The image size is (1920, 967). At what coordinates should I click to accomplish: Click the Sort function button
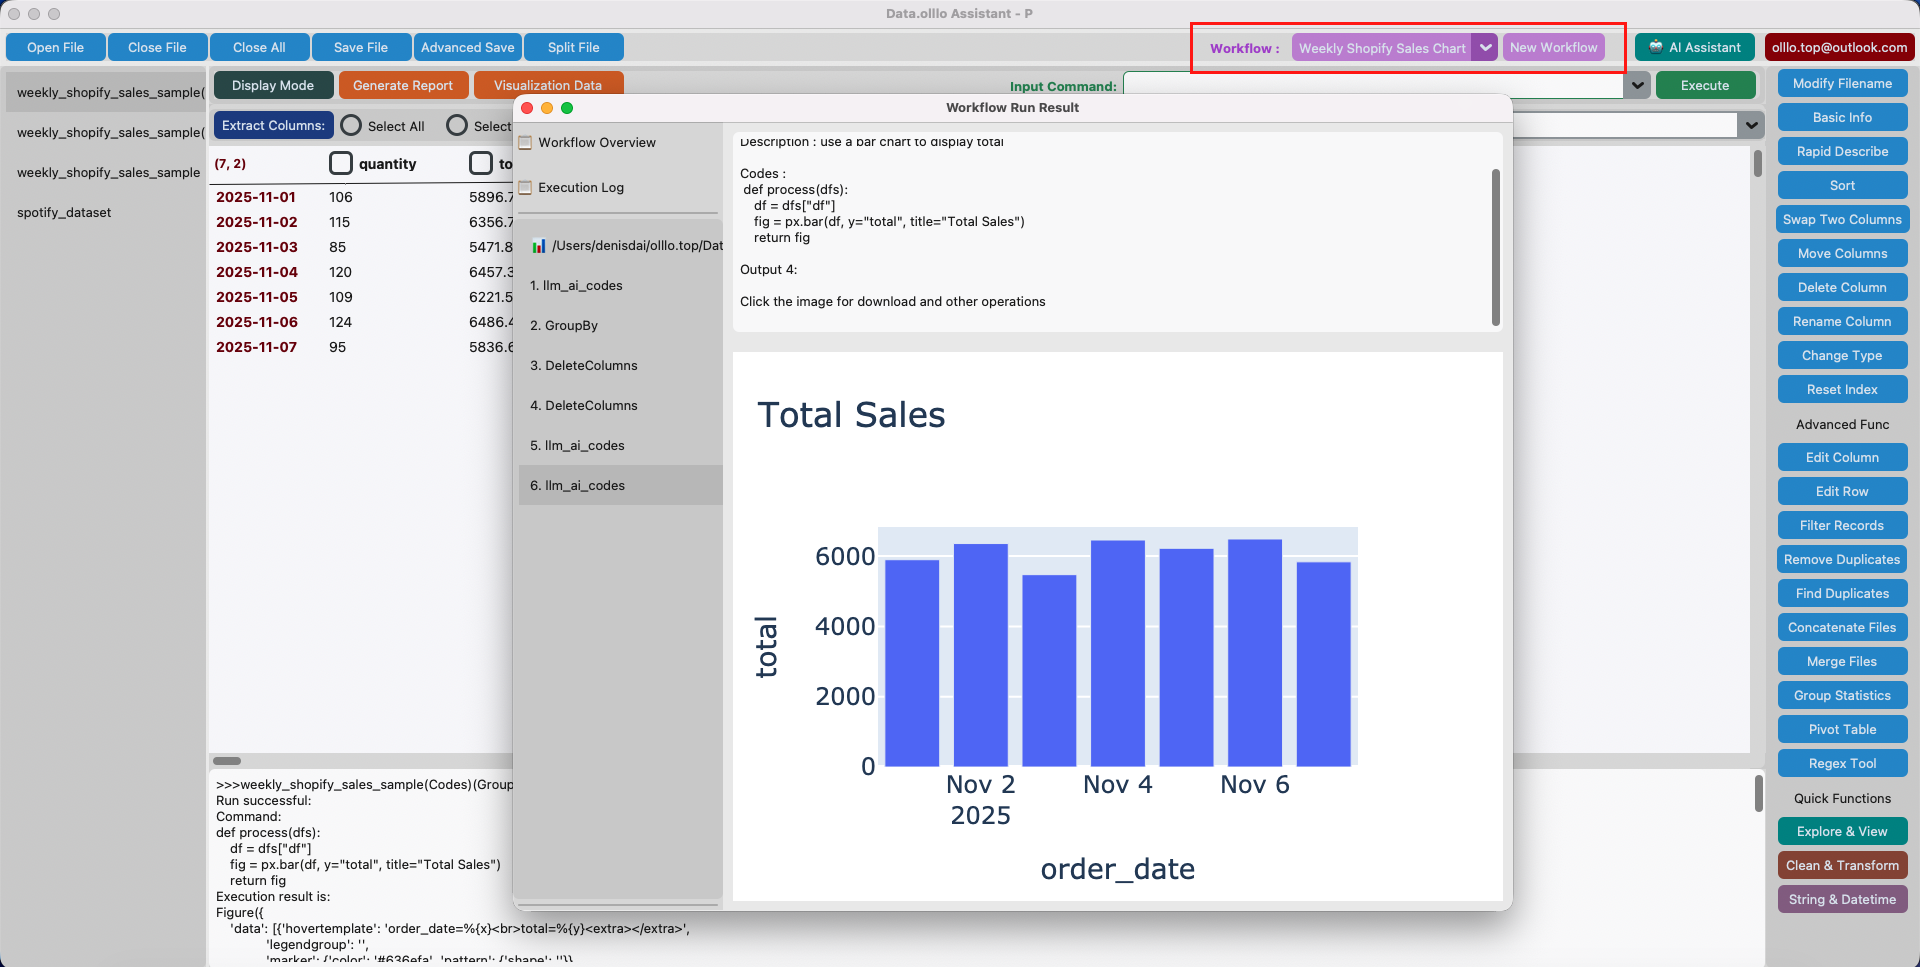coord(1841,185)
